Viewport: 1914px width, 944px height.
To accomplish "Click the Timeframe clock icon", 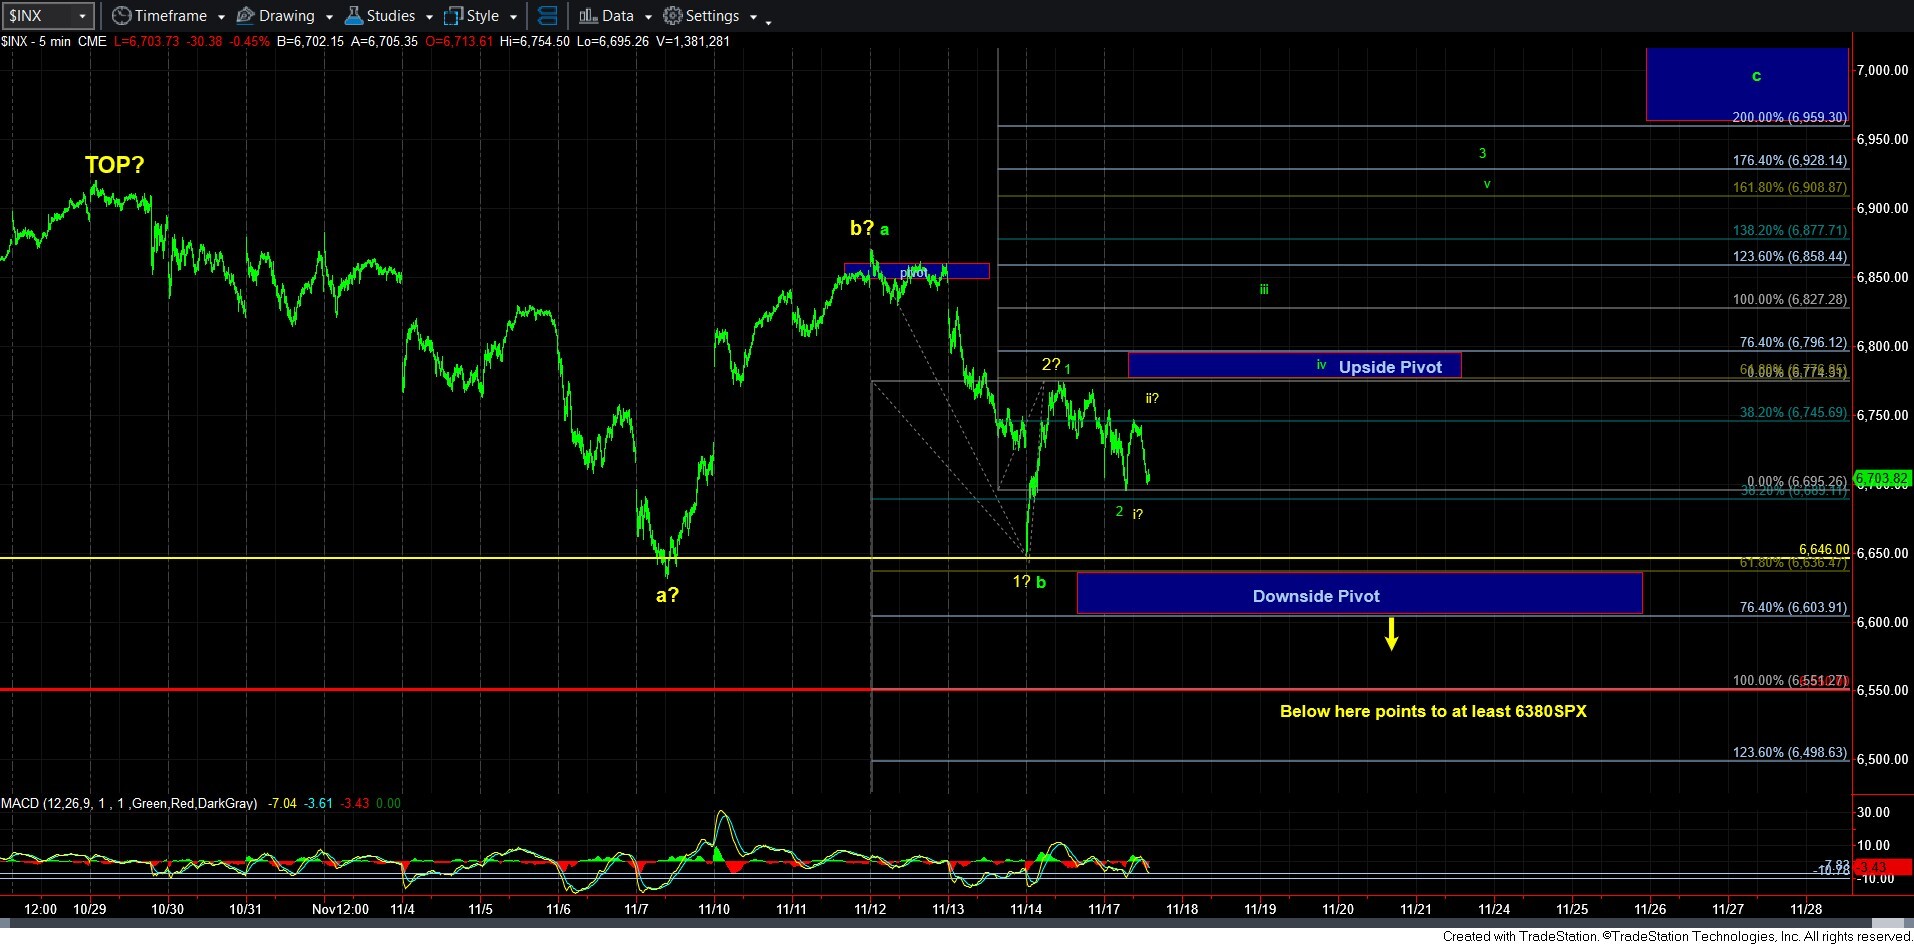I will coord(121,16).
